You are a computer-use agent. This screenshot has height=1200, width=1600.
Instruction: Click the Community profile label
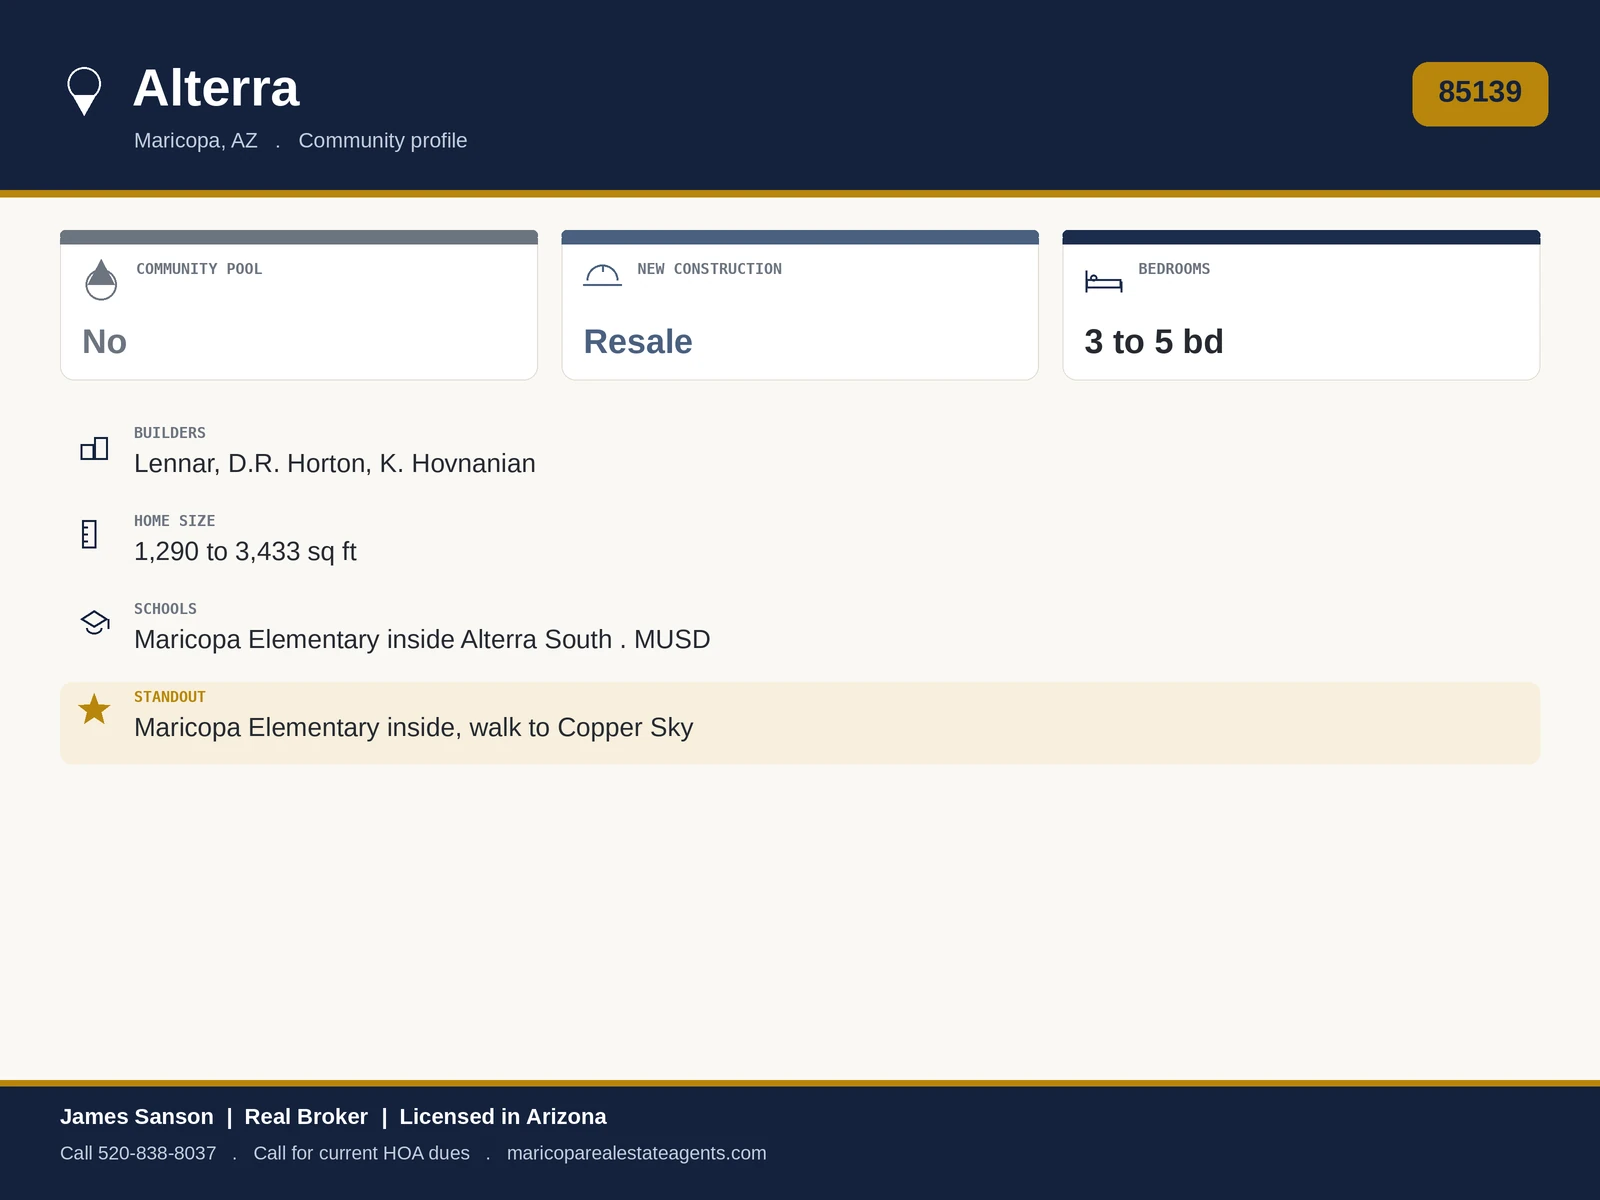click(x=383, y=140)
